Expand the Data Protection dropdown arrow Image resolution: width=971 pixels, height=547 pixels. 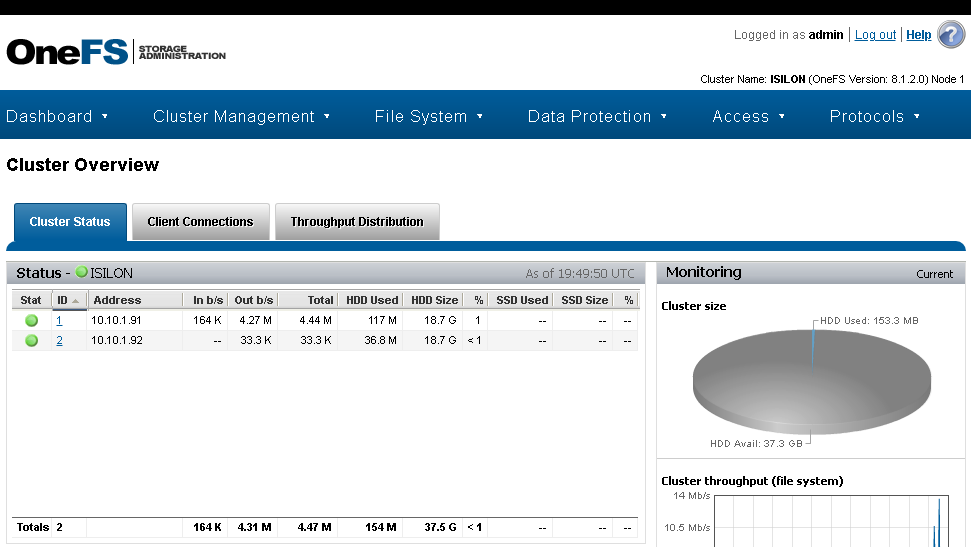[663, 116]
